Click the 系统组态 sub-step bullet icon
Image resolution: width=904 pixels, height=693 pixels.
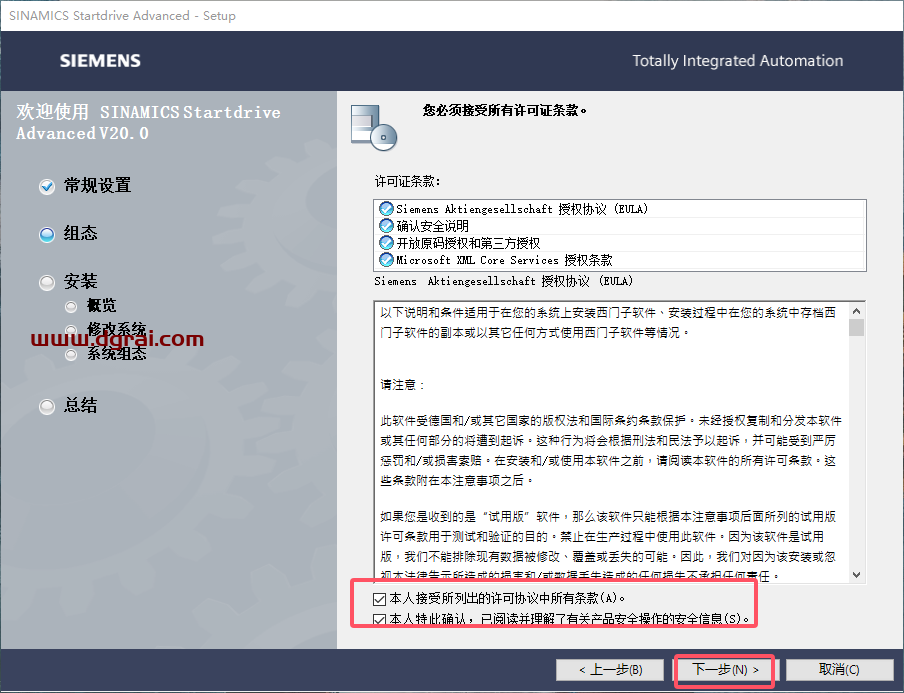click(x=71, y=354)
